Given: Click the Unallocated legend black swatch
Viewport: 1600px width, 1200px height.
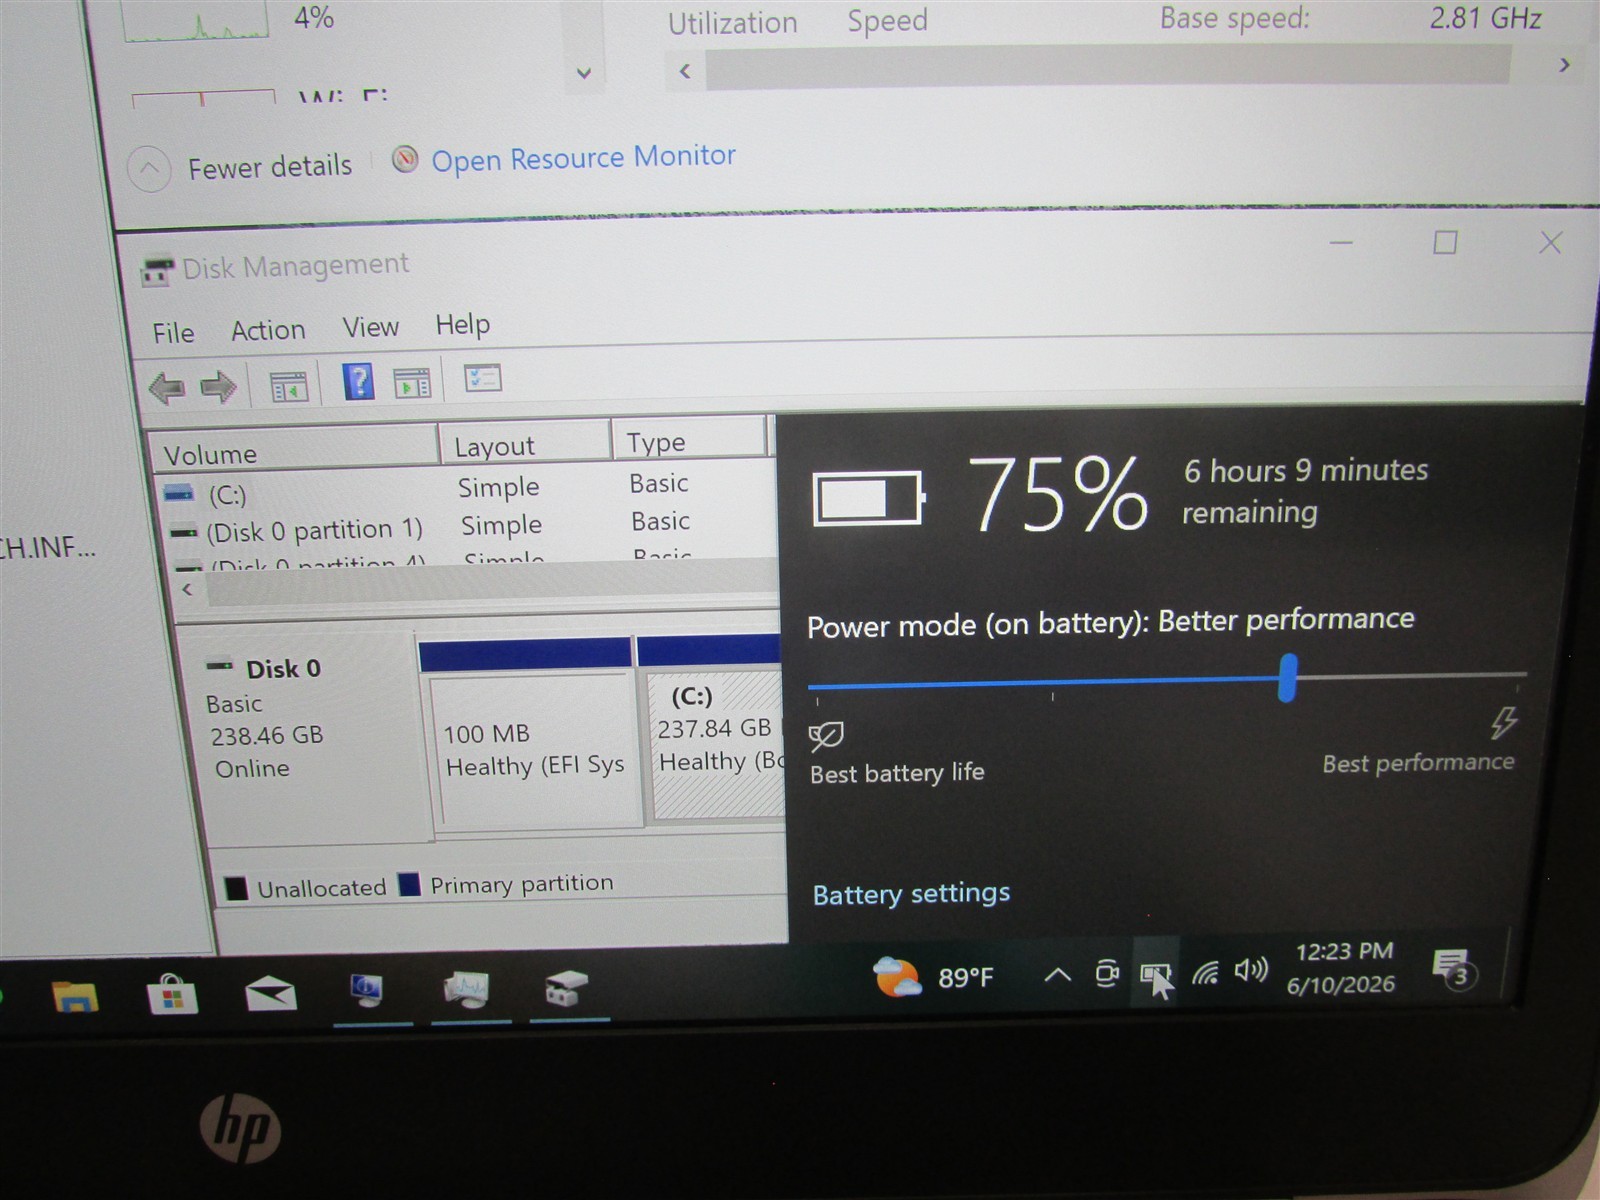Looking at the screenshot, I should 236,888.
